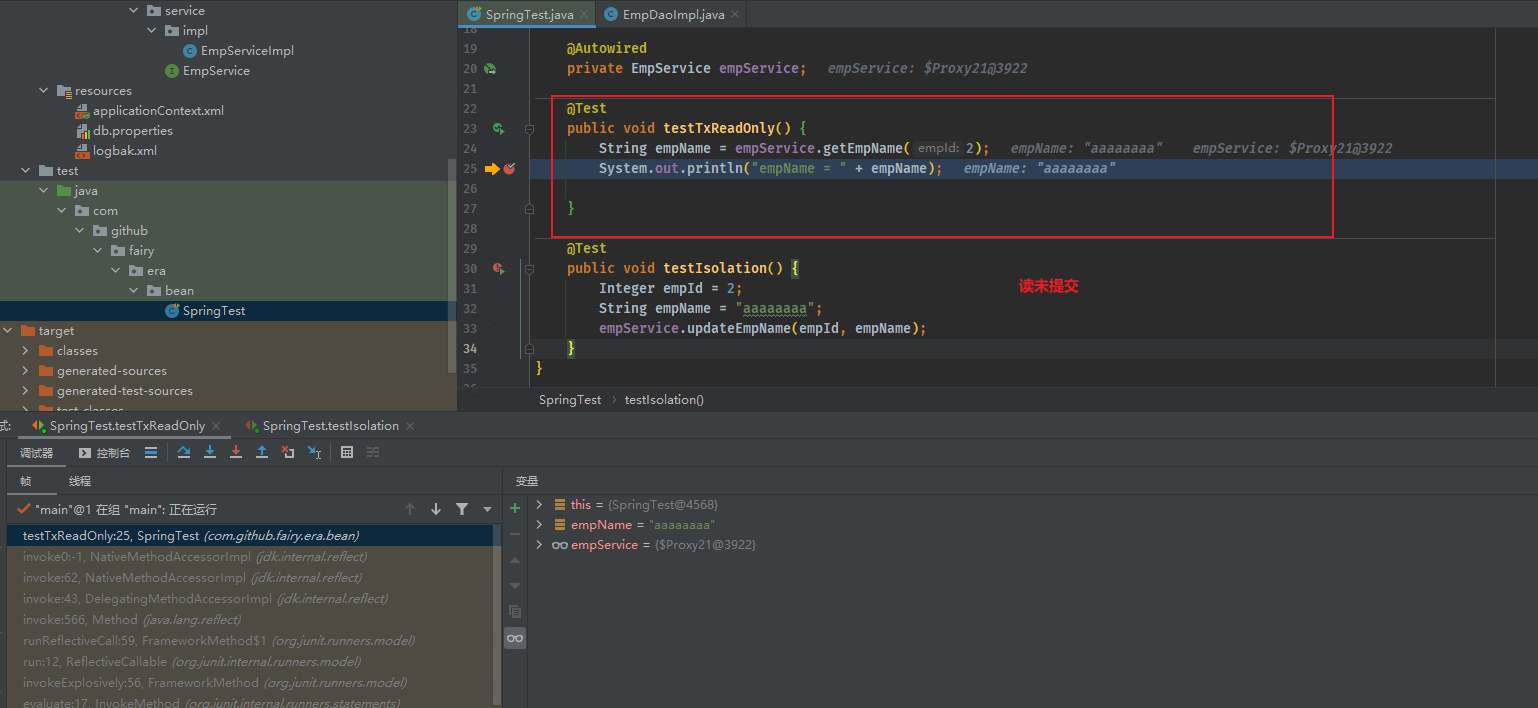Fold the testTxReadOnly method at line 23
This screenshot has height=708, width=1538.
pos(529,128)
